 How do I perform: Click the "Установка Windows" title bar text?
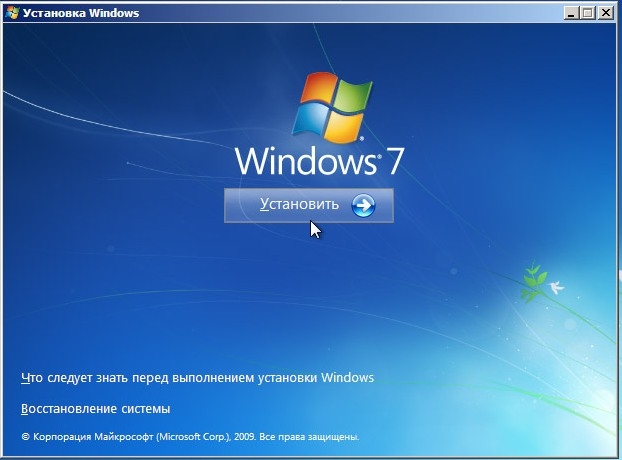tap(81, 13)
